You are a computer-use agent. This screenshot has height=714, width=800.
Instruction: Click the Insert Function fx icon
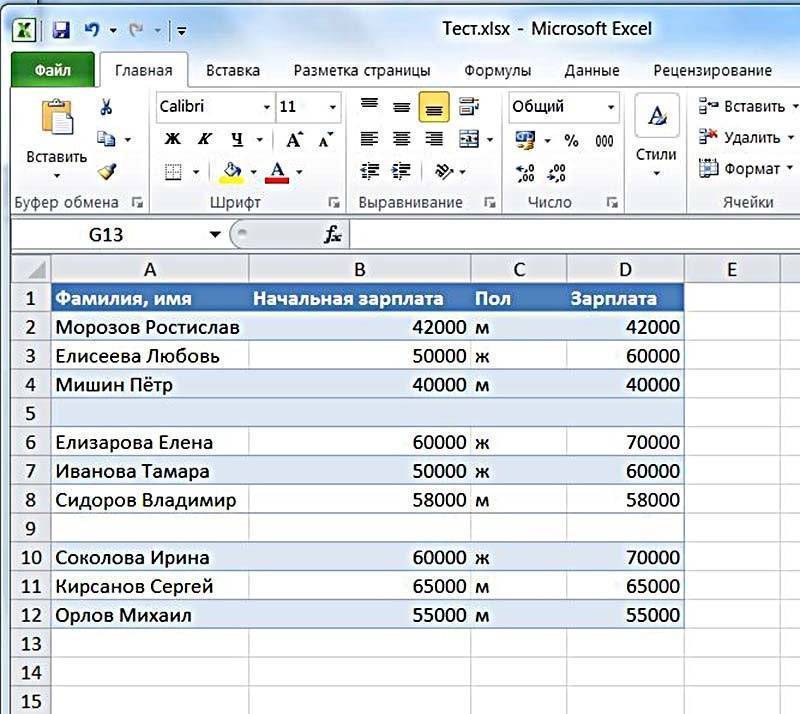click(x=332, y=234)
